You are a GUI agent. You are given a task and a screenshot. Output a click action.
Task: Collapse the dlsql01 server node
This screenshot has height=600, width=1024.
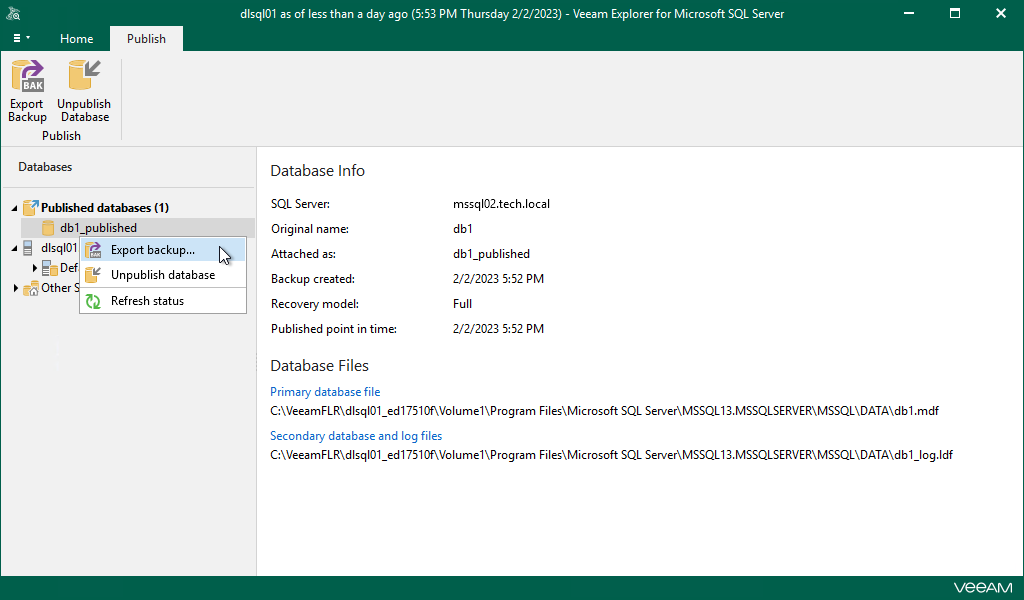pos(14,248)
